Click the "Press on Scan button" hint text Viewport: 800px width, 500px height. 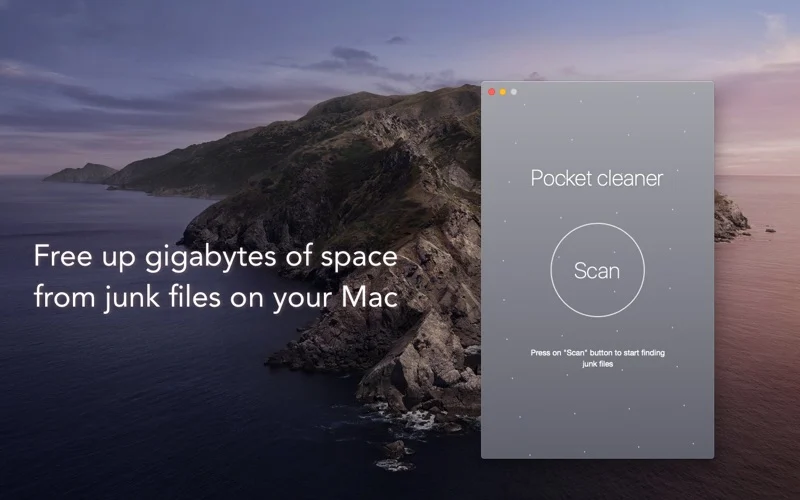click(x=597, y=354)
